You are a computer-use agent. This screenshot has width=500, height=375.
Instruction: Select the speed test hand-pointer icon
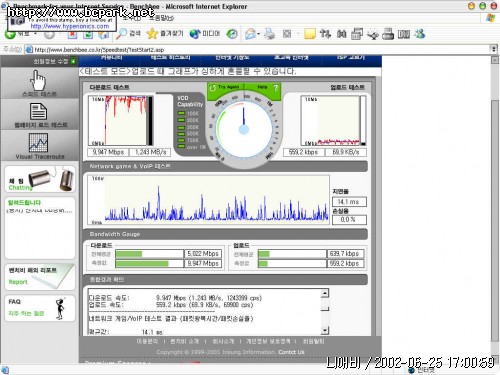38,81
